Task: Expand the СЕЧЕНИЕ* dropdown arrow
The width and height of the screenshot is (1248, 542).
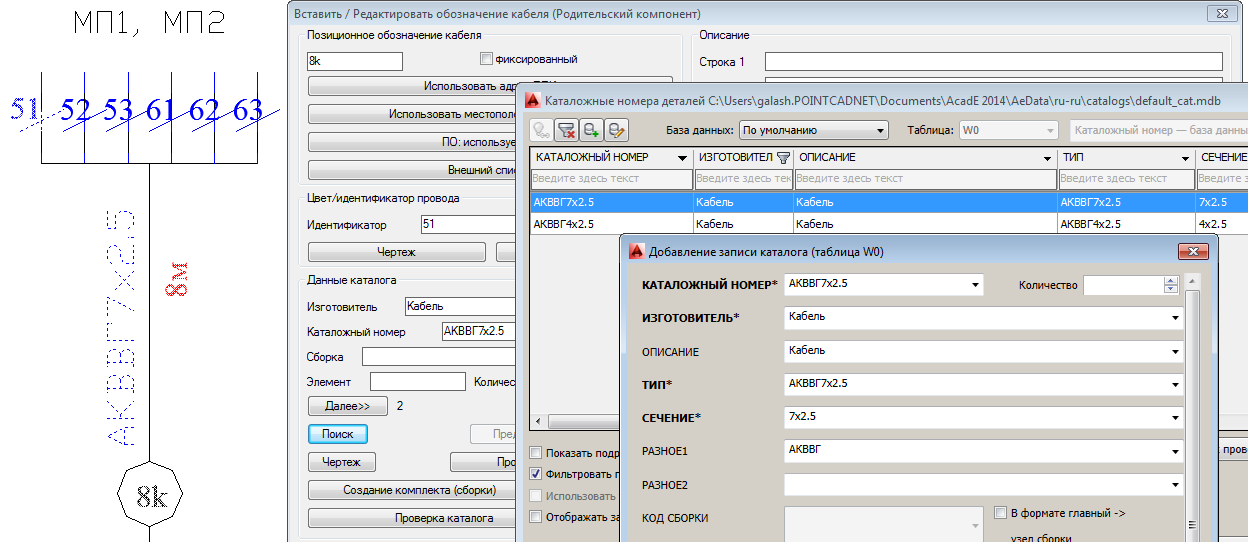Action: (1176, 418)
